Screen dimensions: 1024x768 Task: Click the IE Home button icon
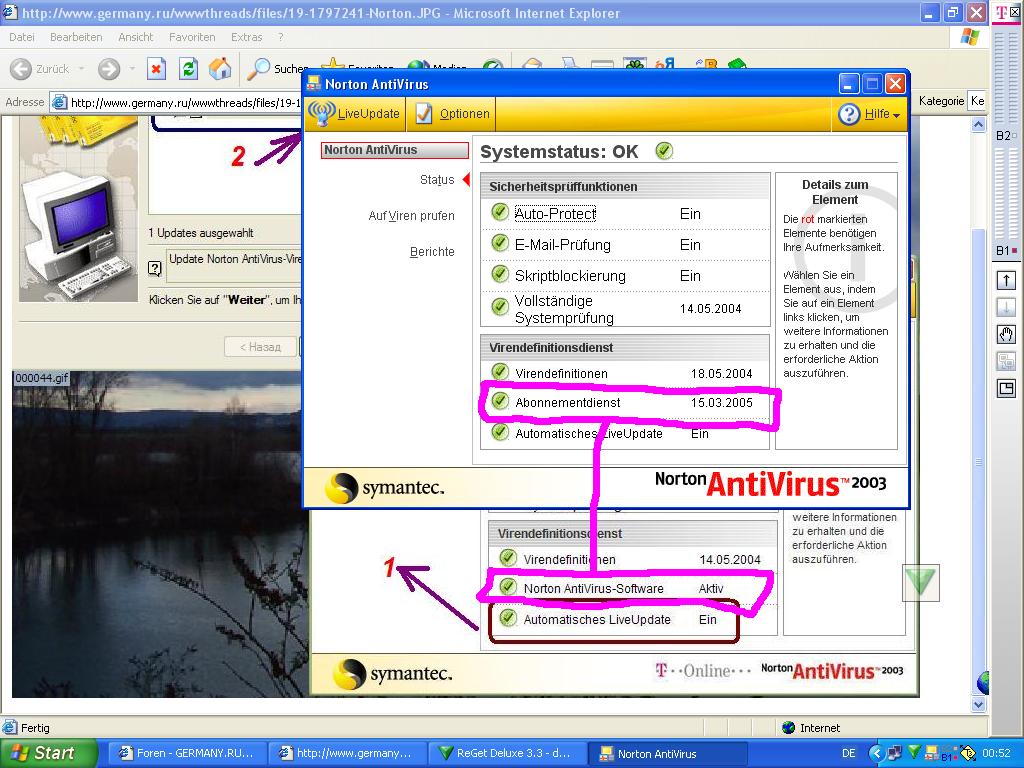pyautogui.click(x=220, y=69)
